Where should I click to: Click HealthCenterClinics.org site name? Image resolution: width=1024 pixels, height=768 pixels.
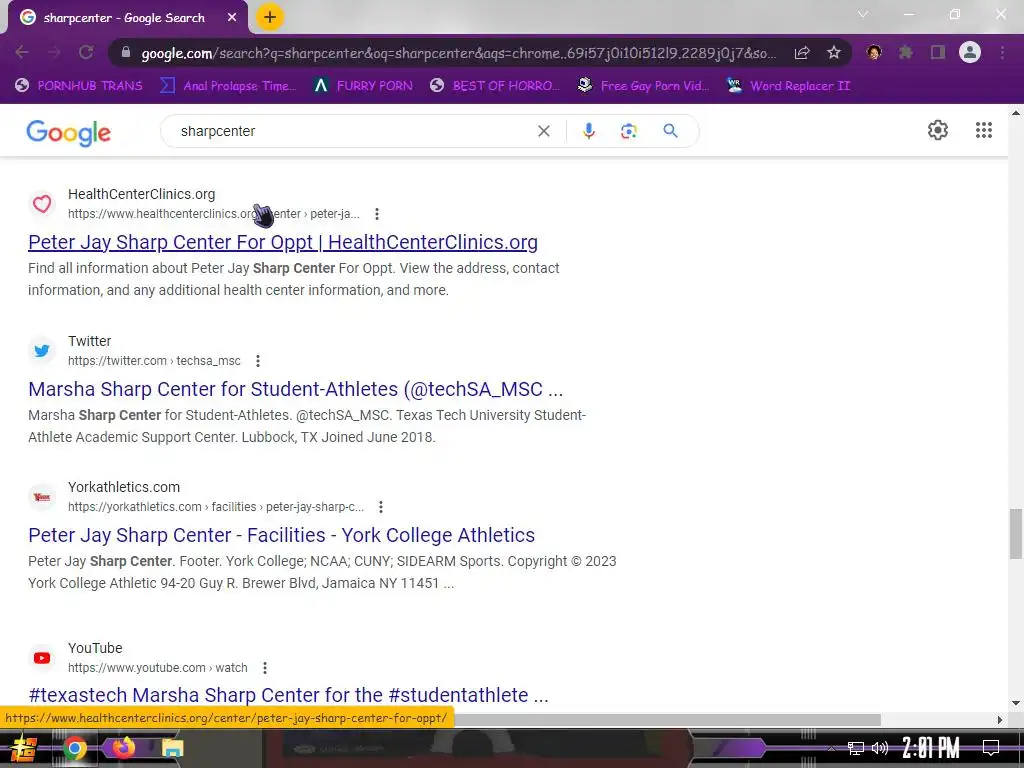tap(142, 194)
